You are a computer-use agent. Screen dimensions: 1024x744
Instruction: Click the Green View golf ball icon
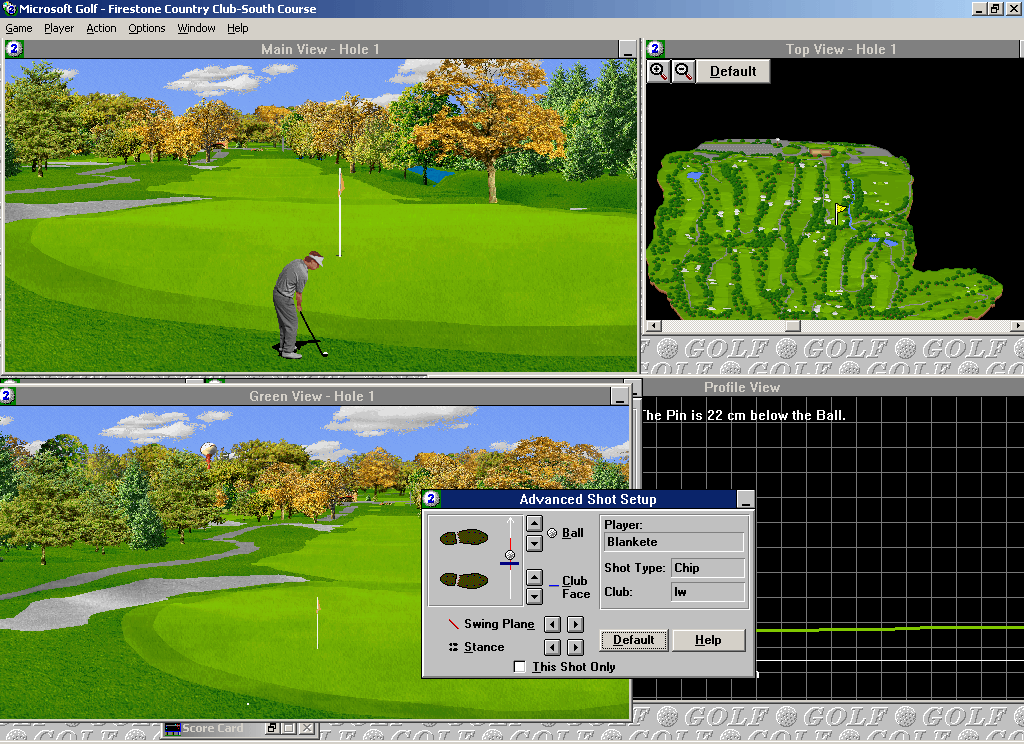[8, 396]
